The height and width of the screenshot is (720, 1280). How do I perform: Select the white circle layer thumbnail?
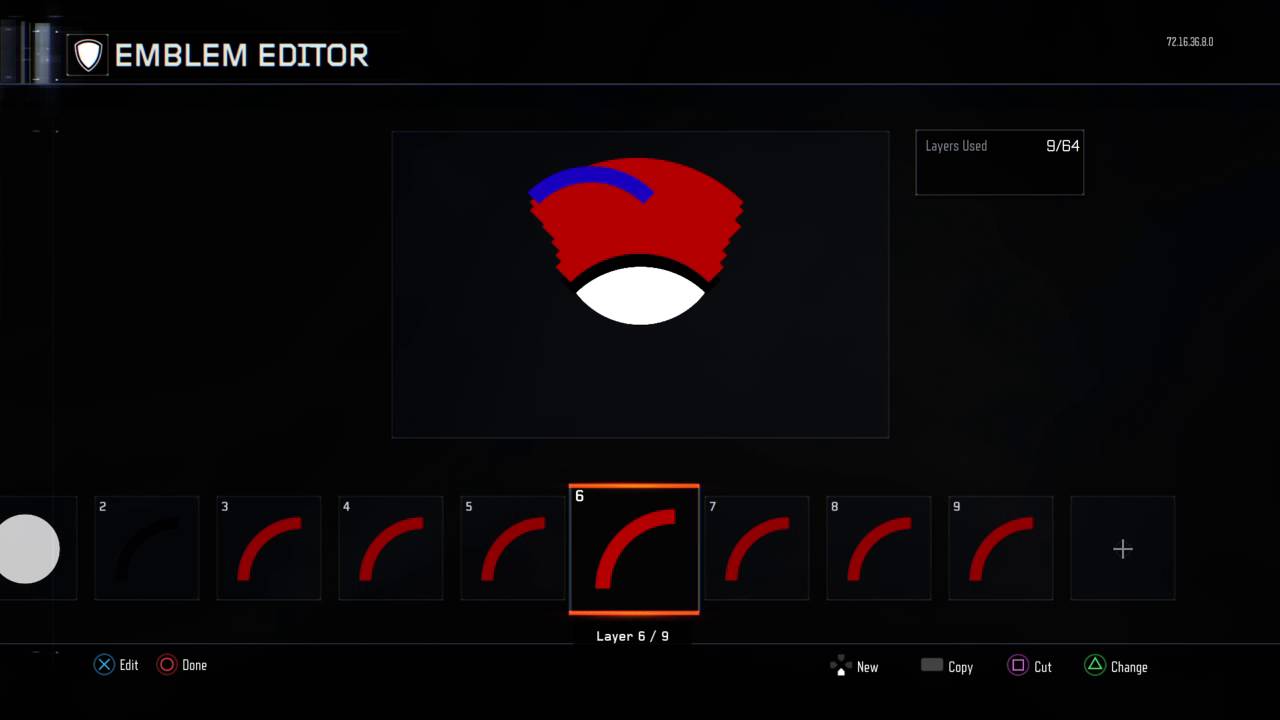36,548
